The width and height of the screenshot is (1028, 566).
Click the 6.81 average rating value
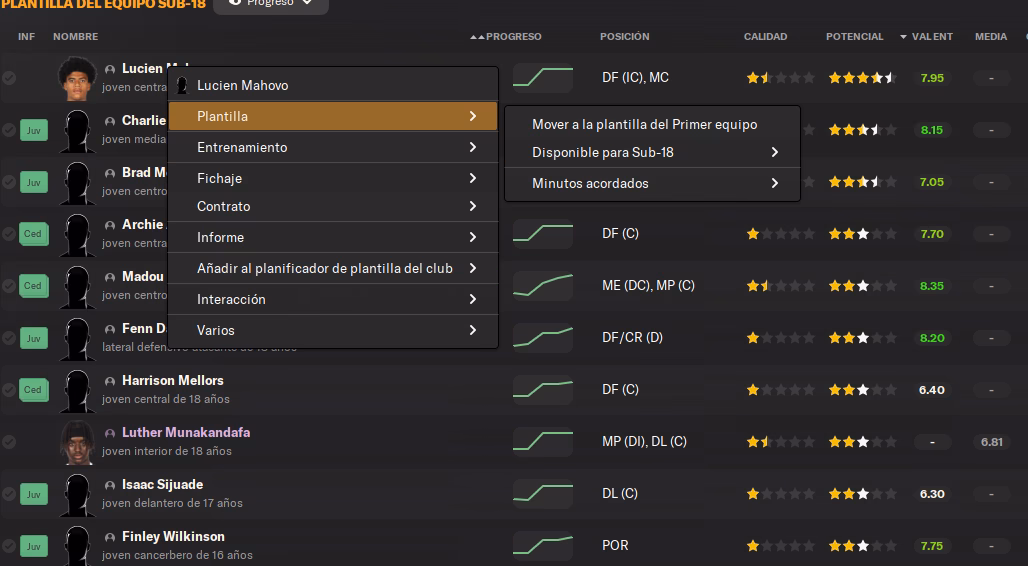point(991,442)
